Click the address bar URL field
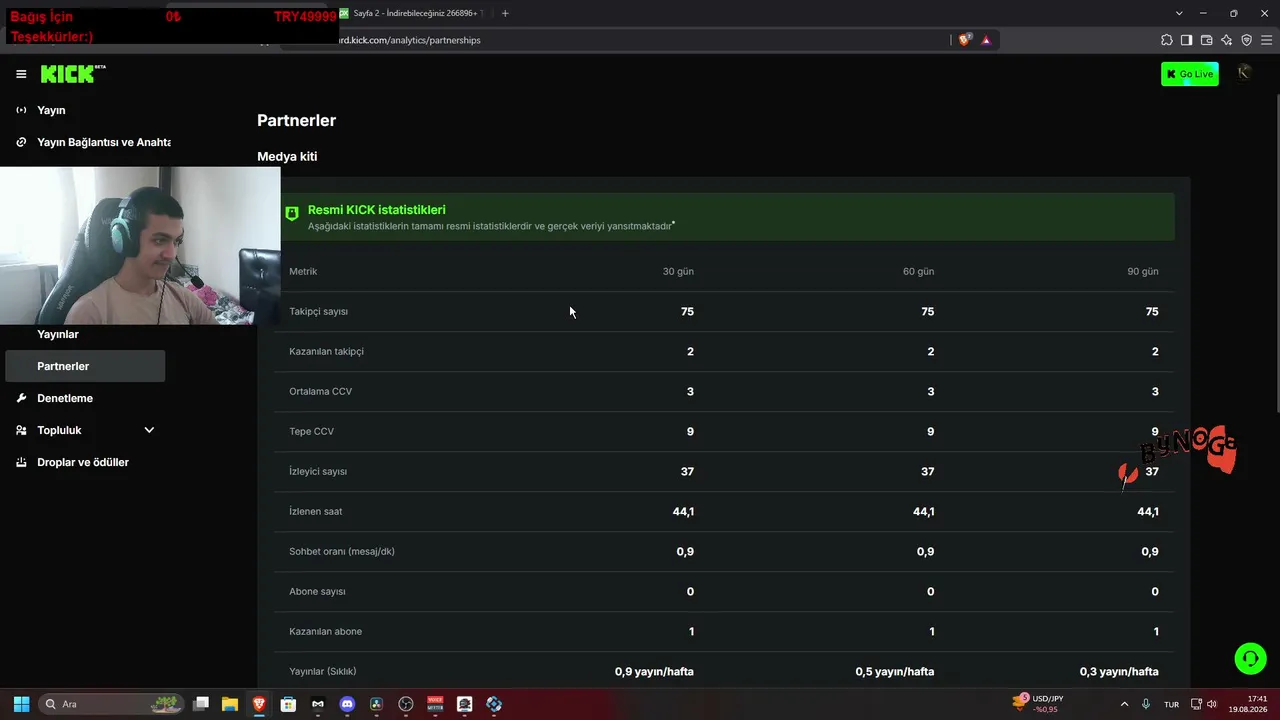The width and height of the screenshot is (1280, 720). 640,40
